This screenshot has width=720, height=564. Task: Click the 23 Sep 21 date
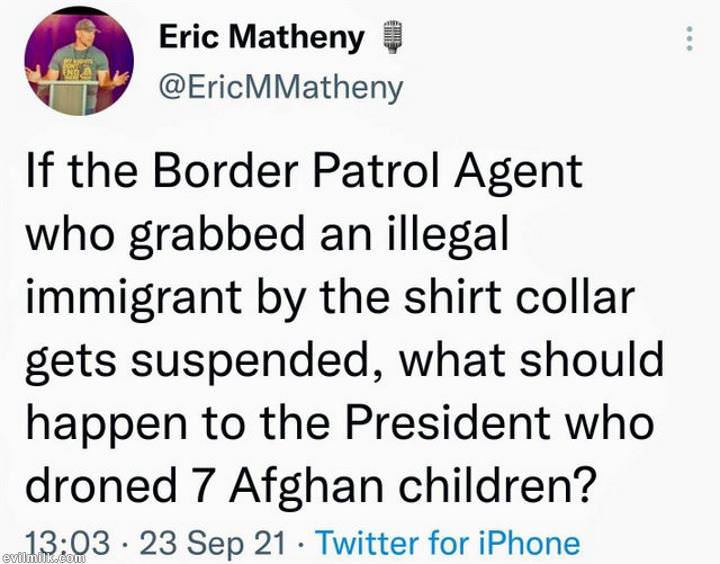point(212,542)
